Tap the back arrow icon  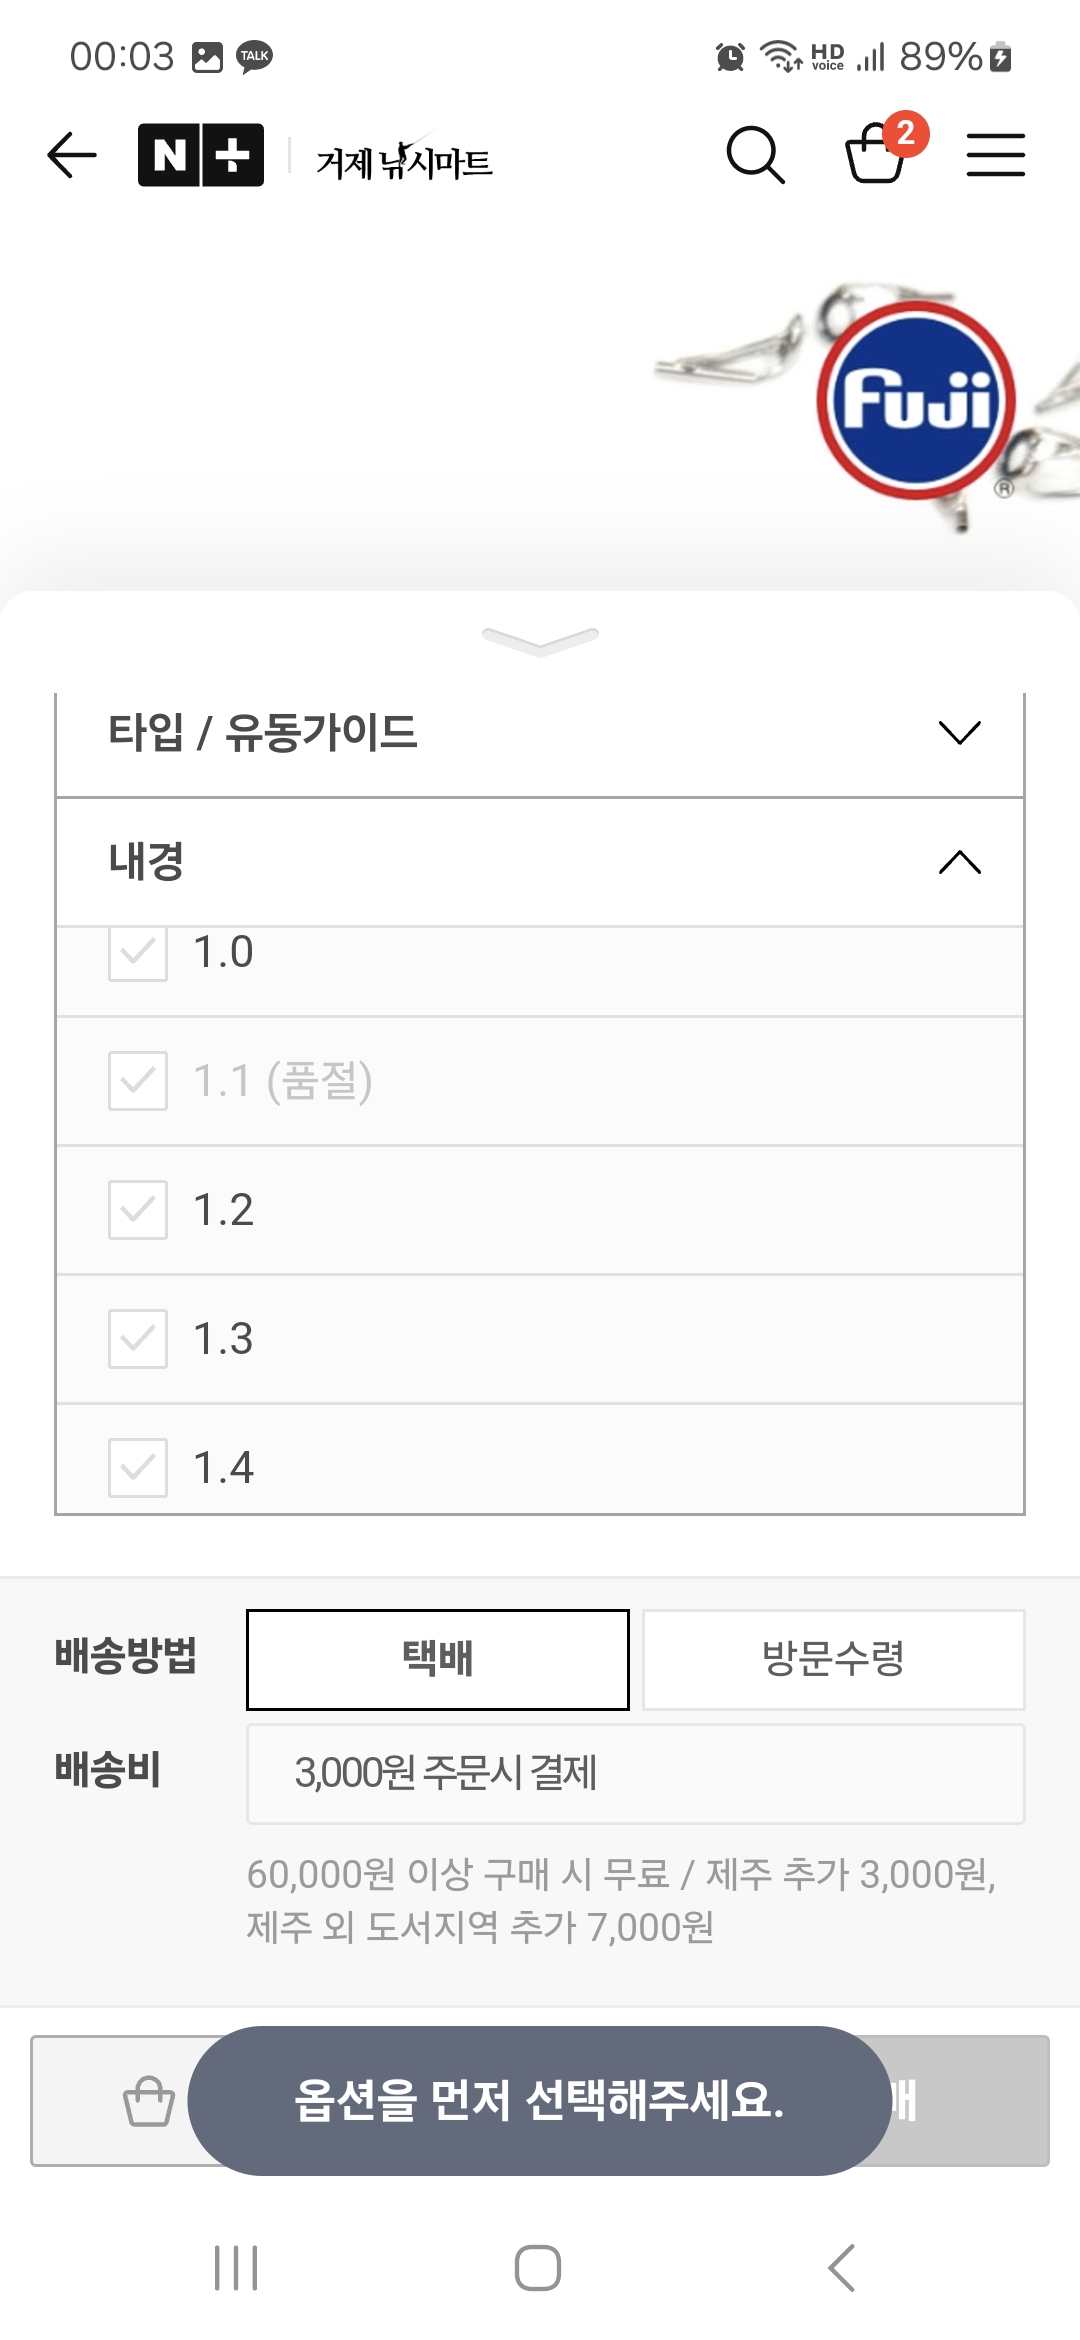72,155
